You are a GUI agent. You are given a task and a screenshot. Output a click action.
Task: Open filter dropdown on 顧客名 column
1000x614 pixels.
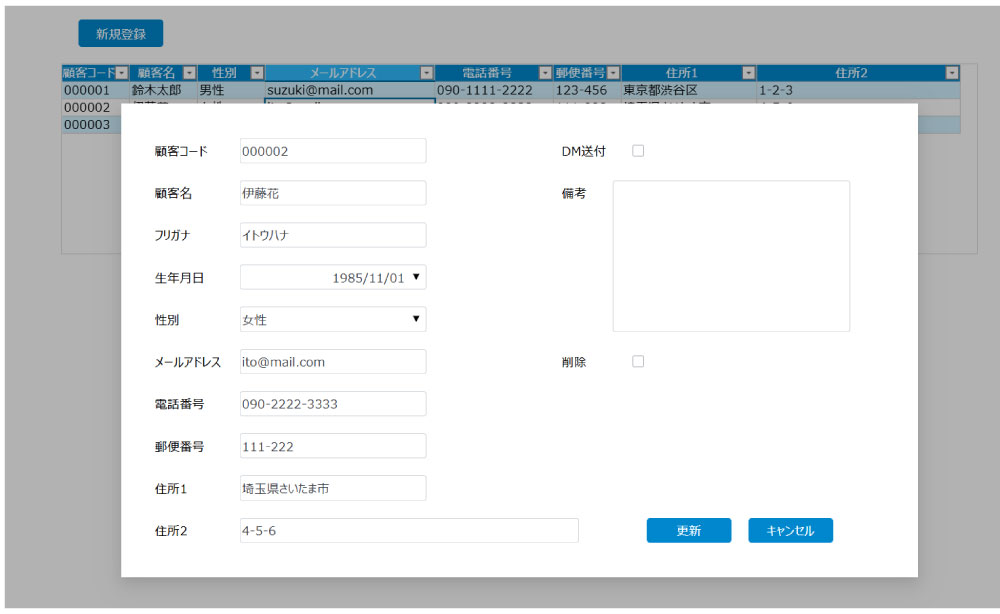189,72
